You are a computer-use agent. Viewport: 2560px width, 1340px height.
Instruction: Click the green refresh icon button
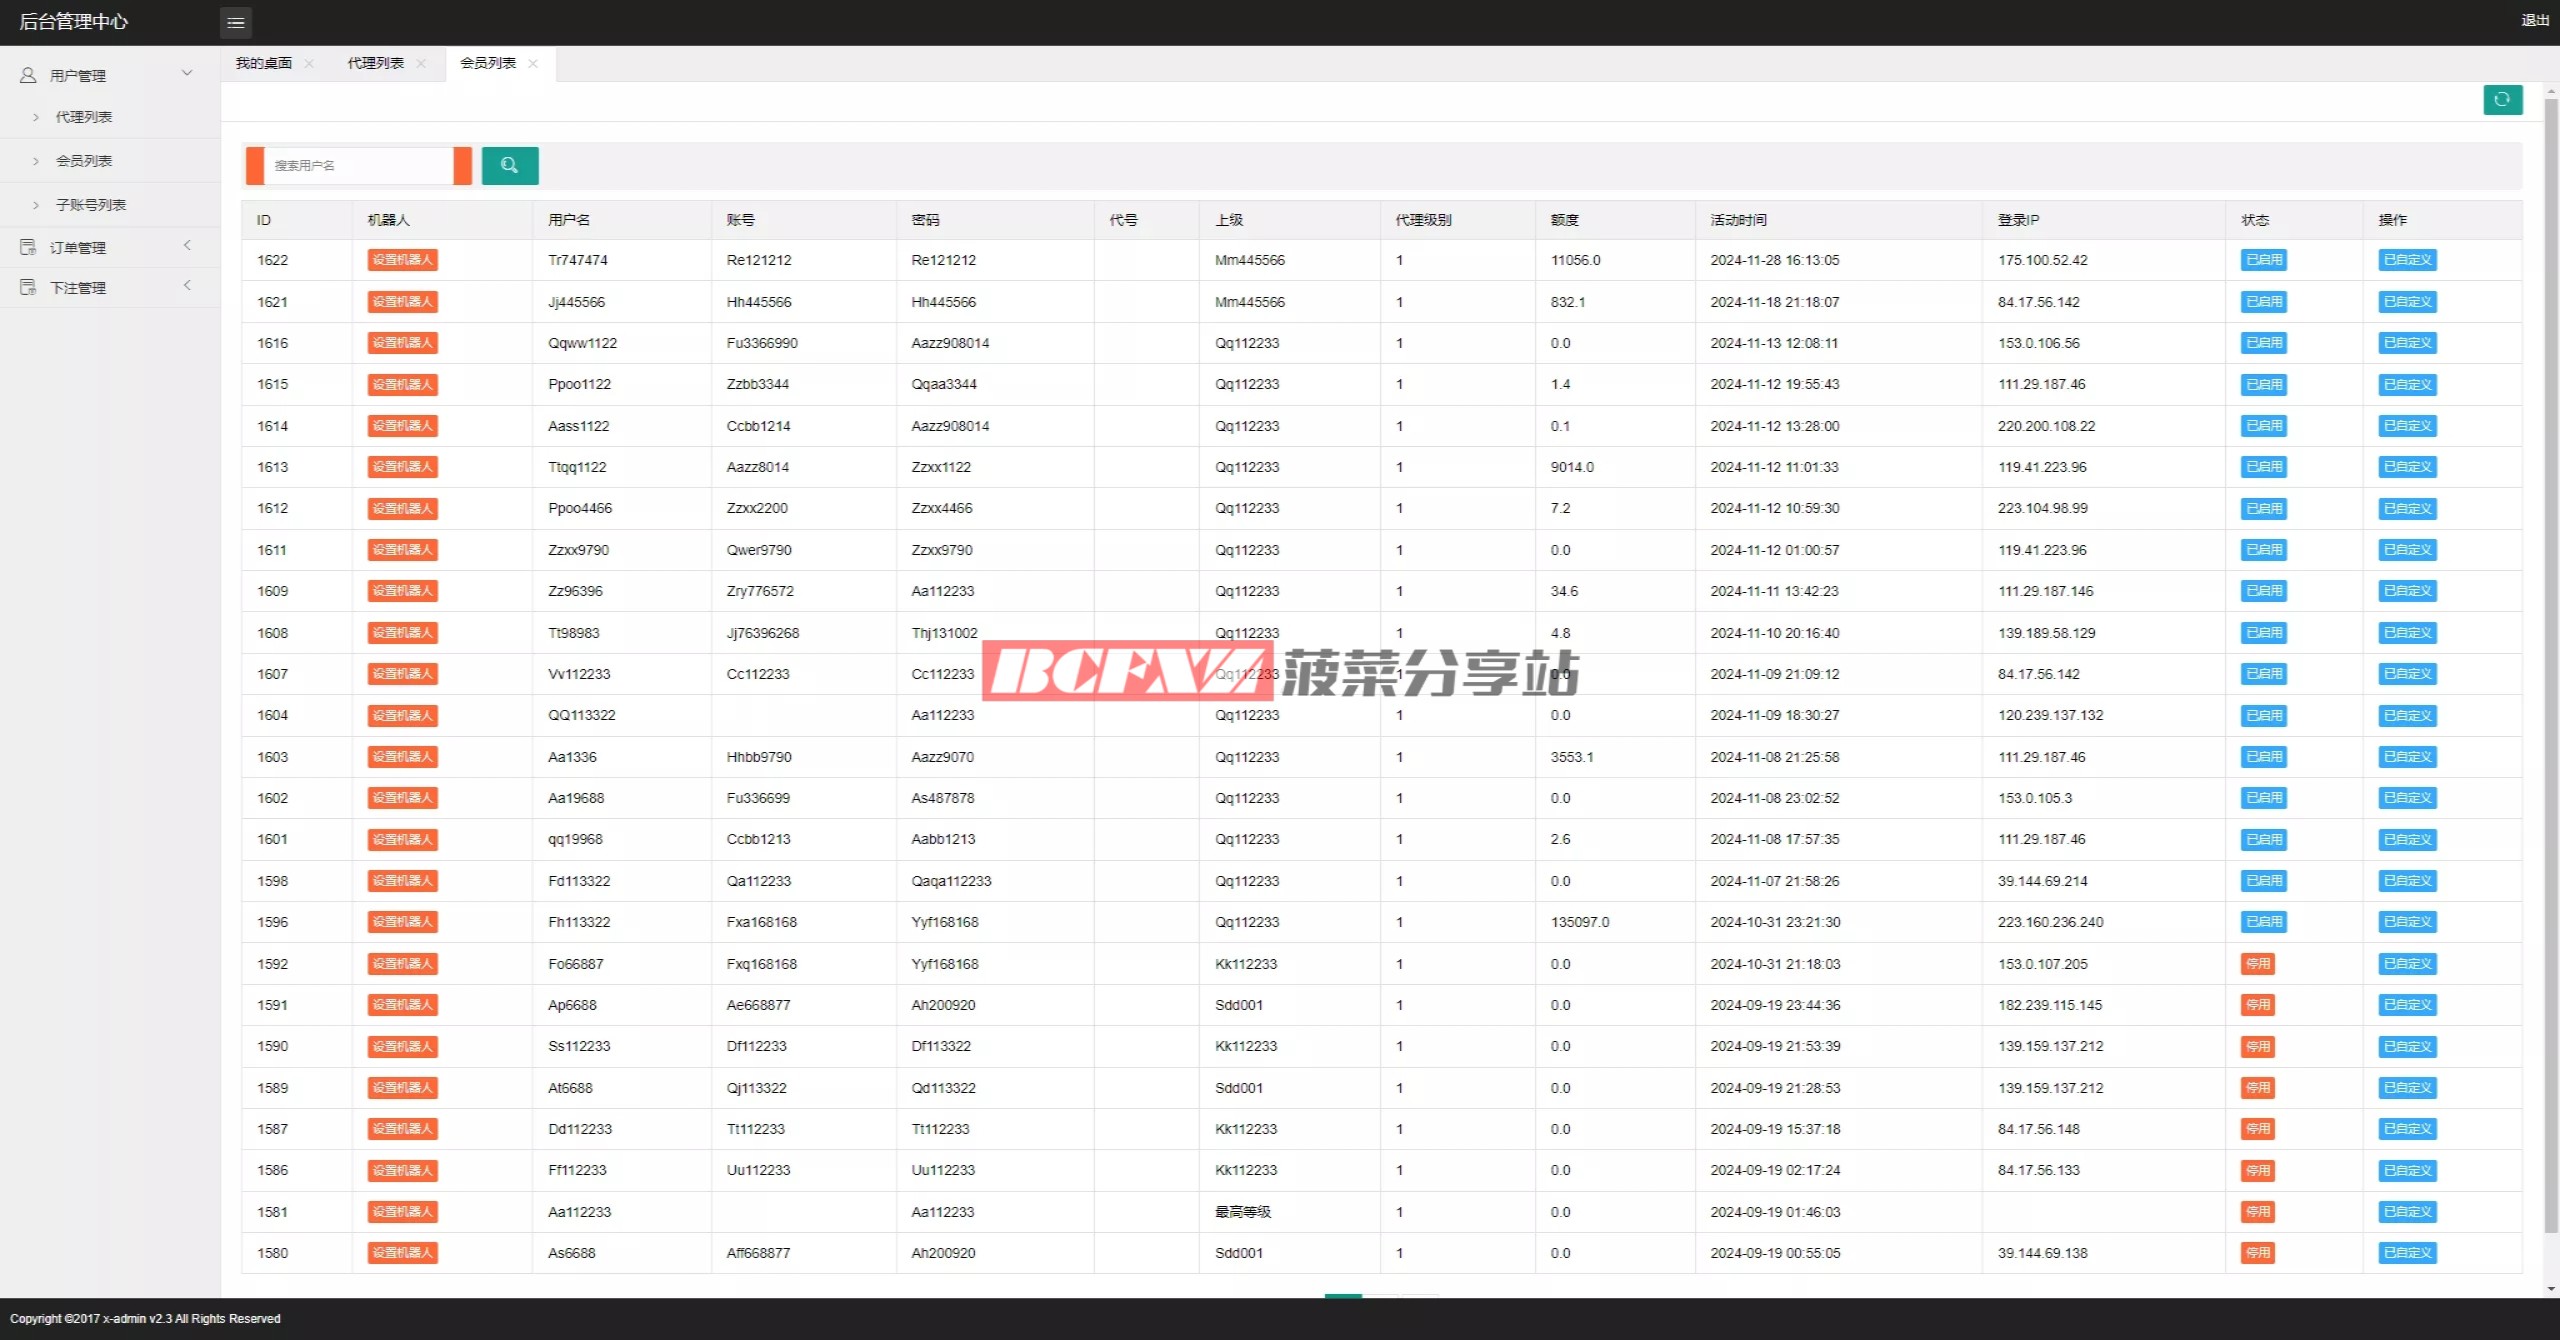point(2502,100)
